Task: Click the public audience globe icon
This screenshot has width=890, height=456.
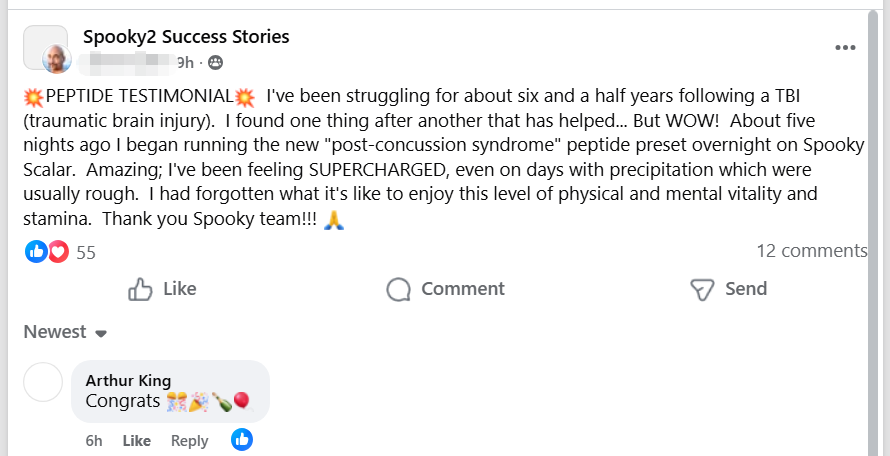Action: pyautogui.click(x=216, y=63)
